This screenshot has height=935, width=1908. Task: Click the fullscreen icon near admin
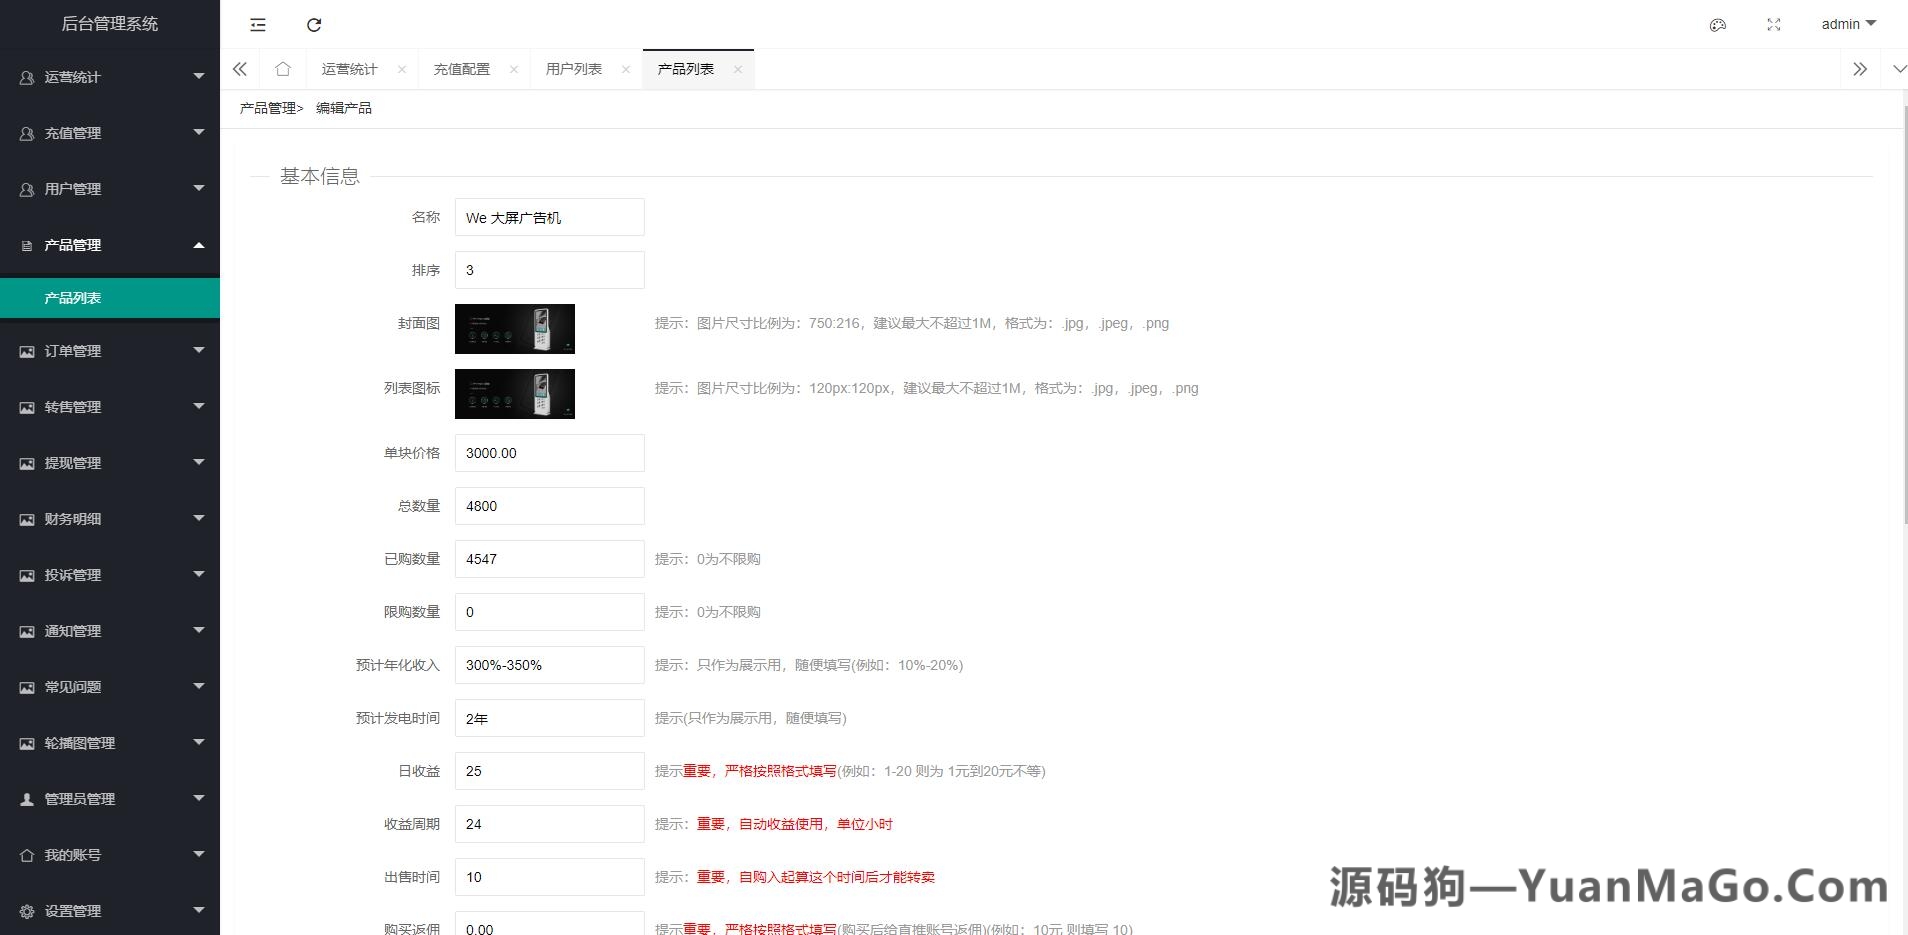[x=1773, y=24]
